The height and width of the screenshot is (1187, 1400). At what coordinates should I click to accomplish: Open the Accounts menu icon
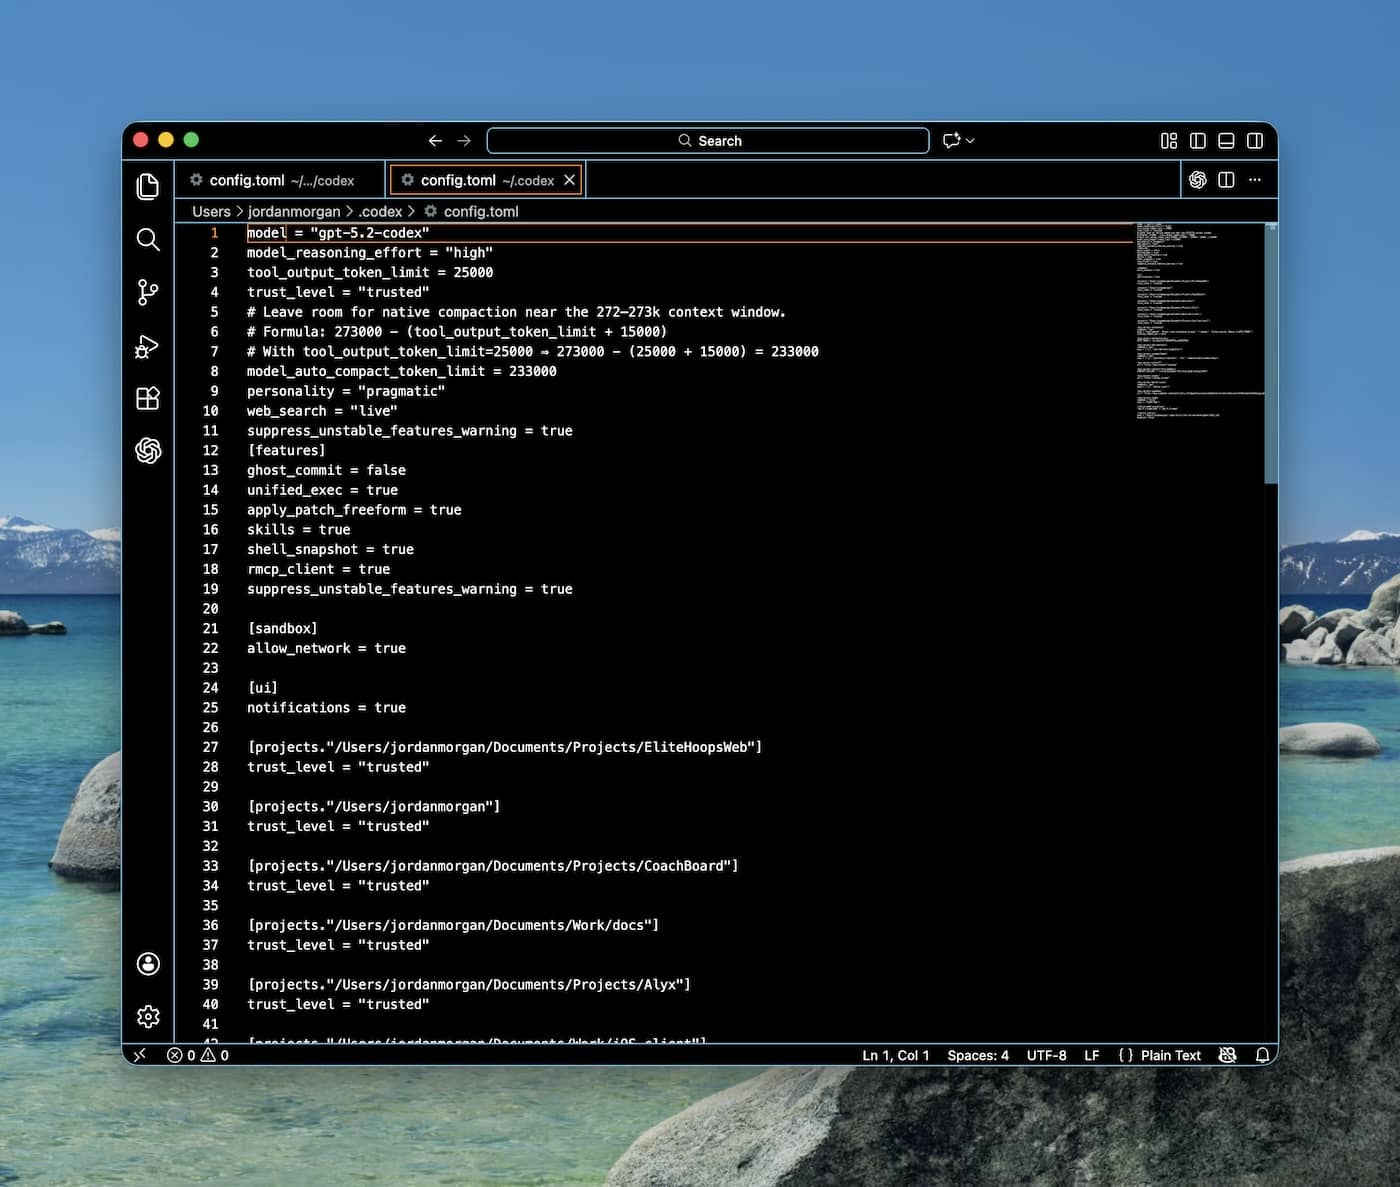pos(148,963)
